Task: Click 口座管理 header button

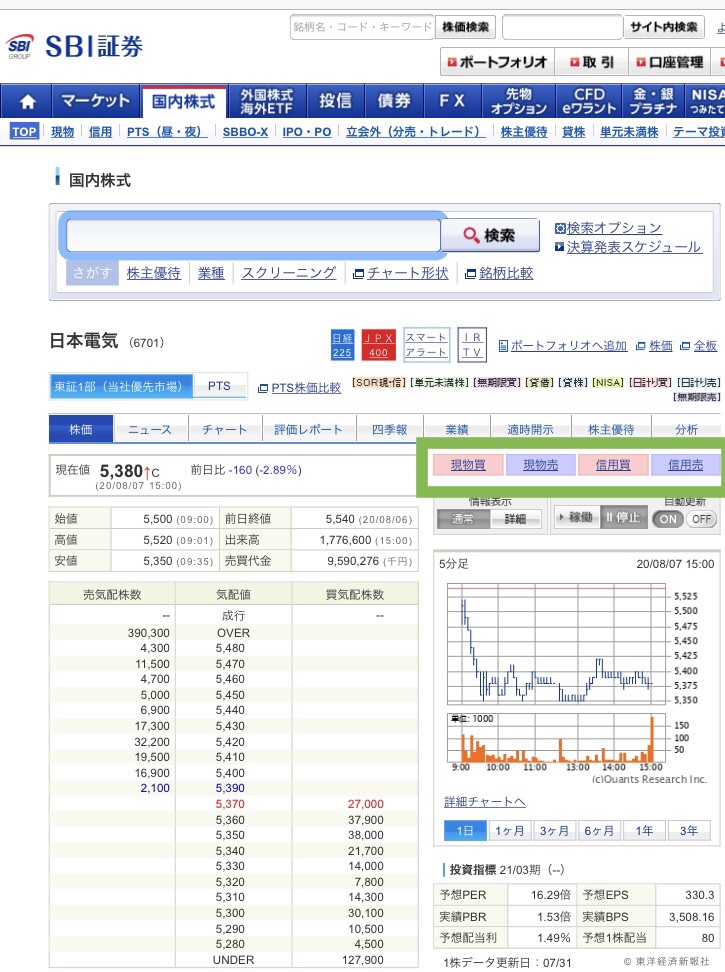Action: coord(669,62)
